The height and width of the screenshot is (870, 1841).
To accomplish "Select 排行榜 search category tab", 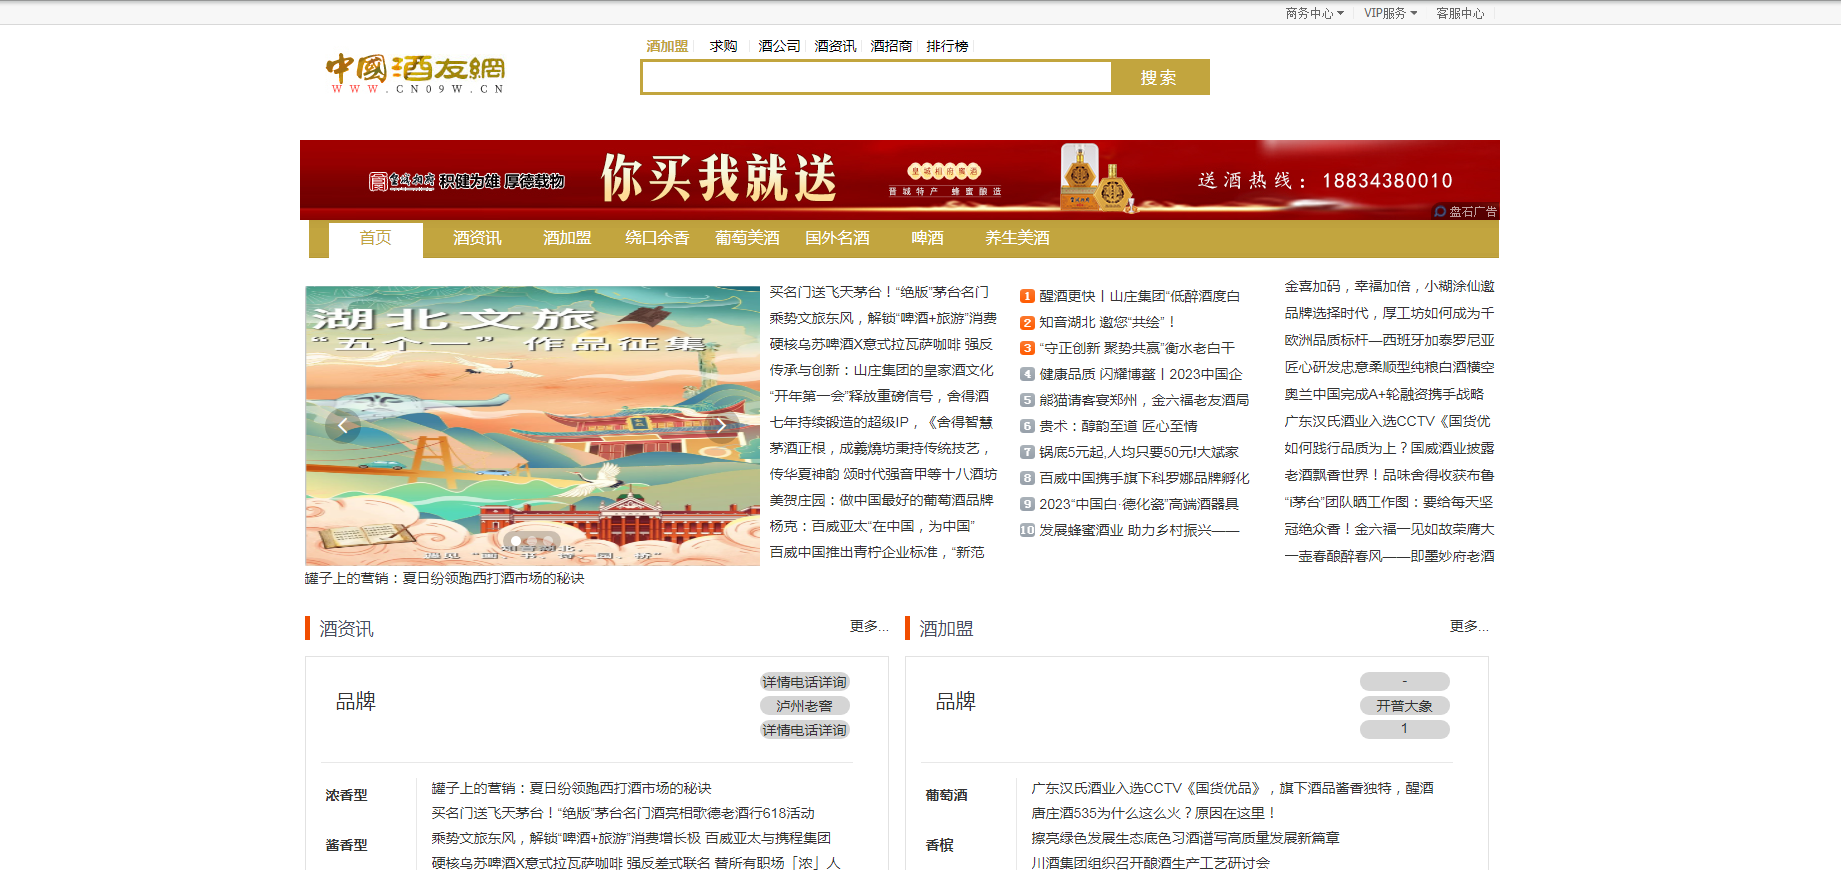I will click(947, 46).
